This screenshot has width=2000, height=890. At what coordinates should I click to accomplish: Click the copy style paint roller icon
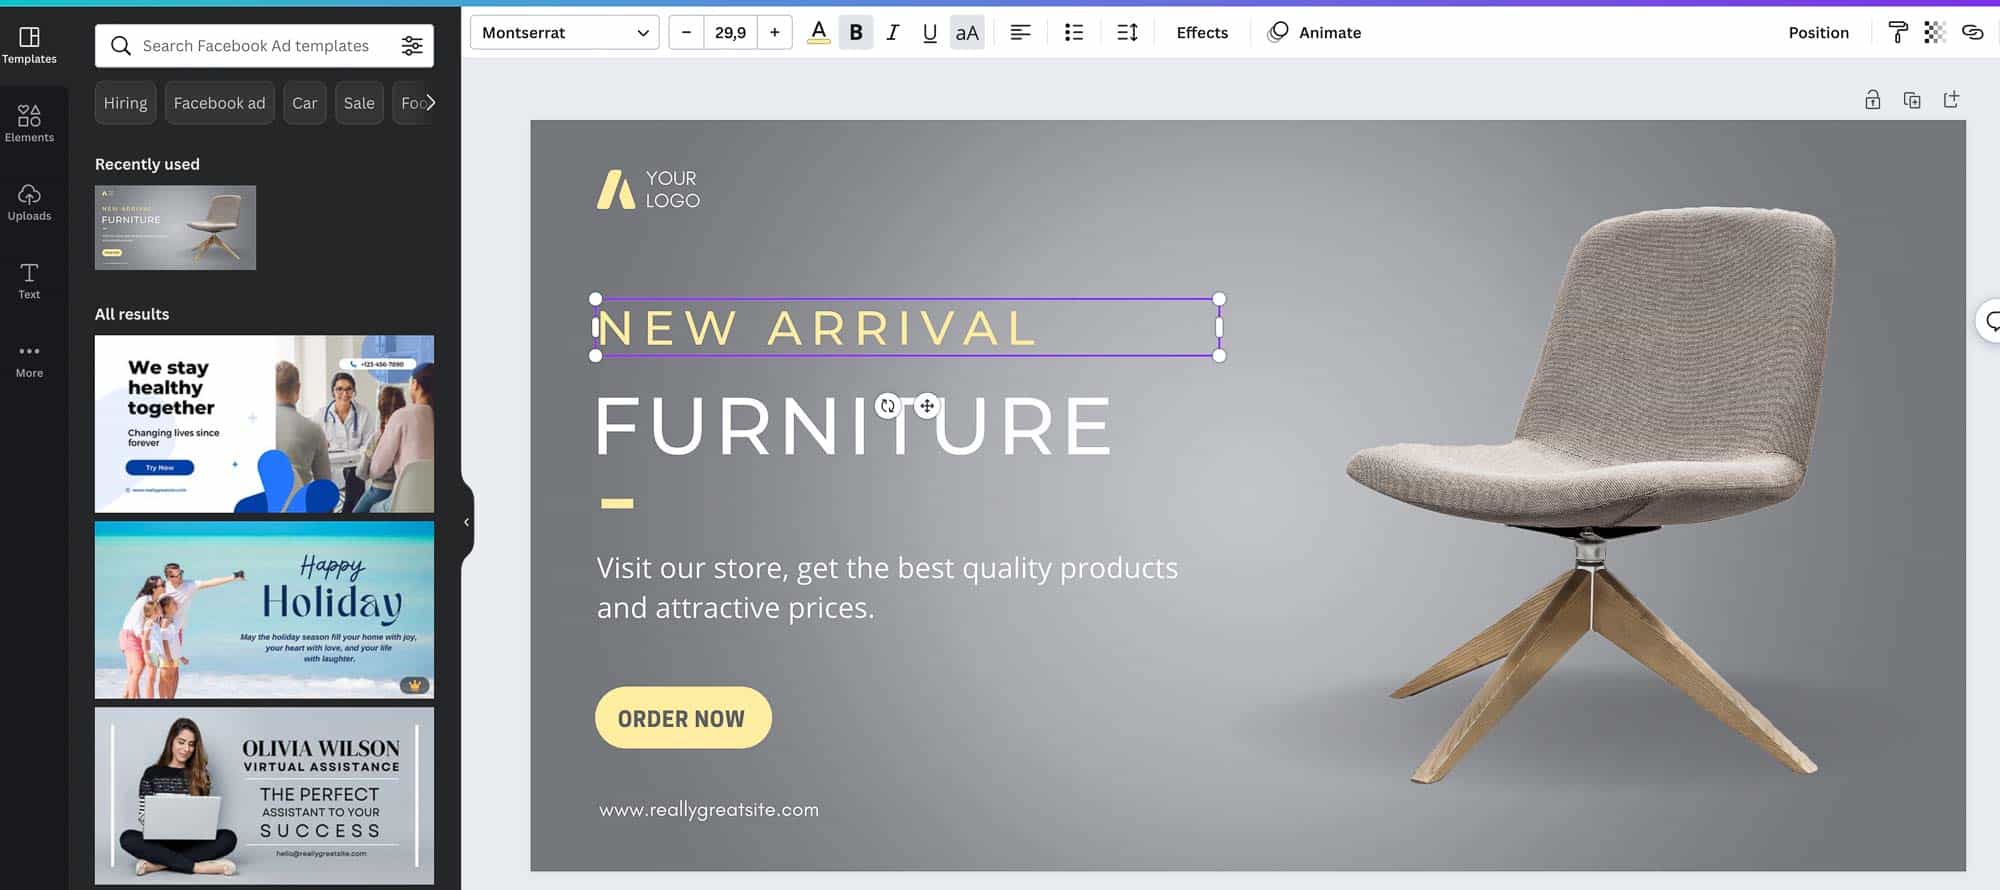tap(1897, 33)
